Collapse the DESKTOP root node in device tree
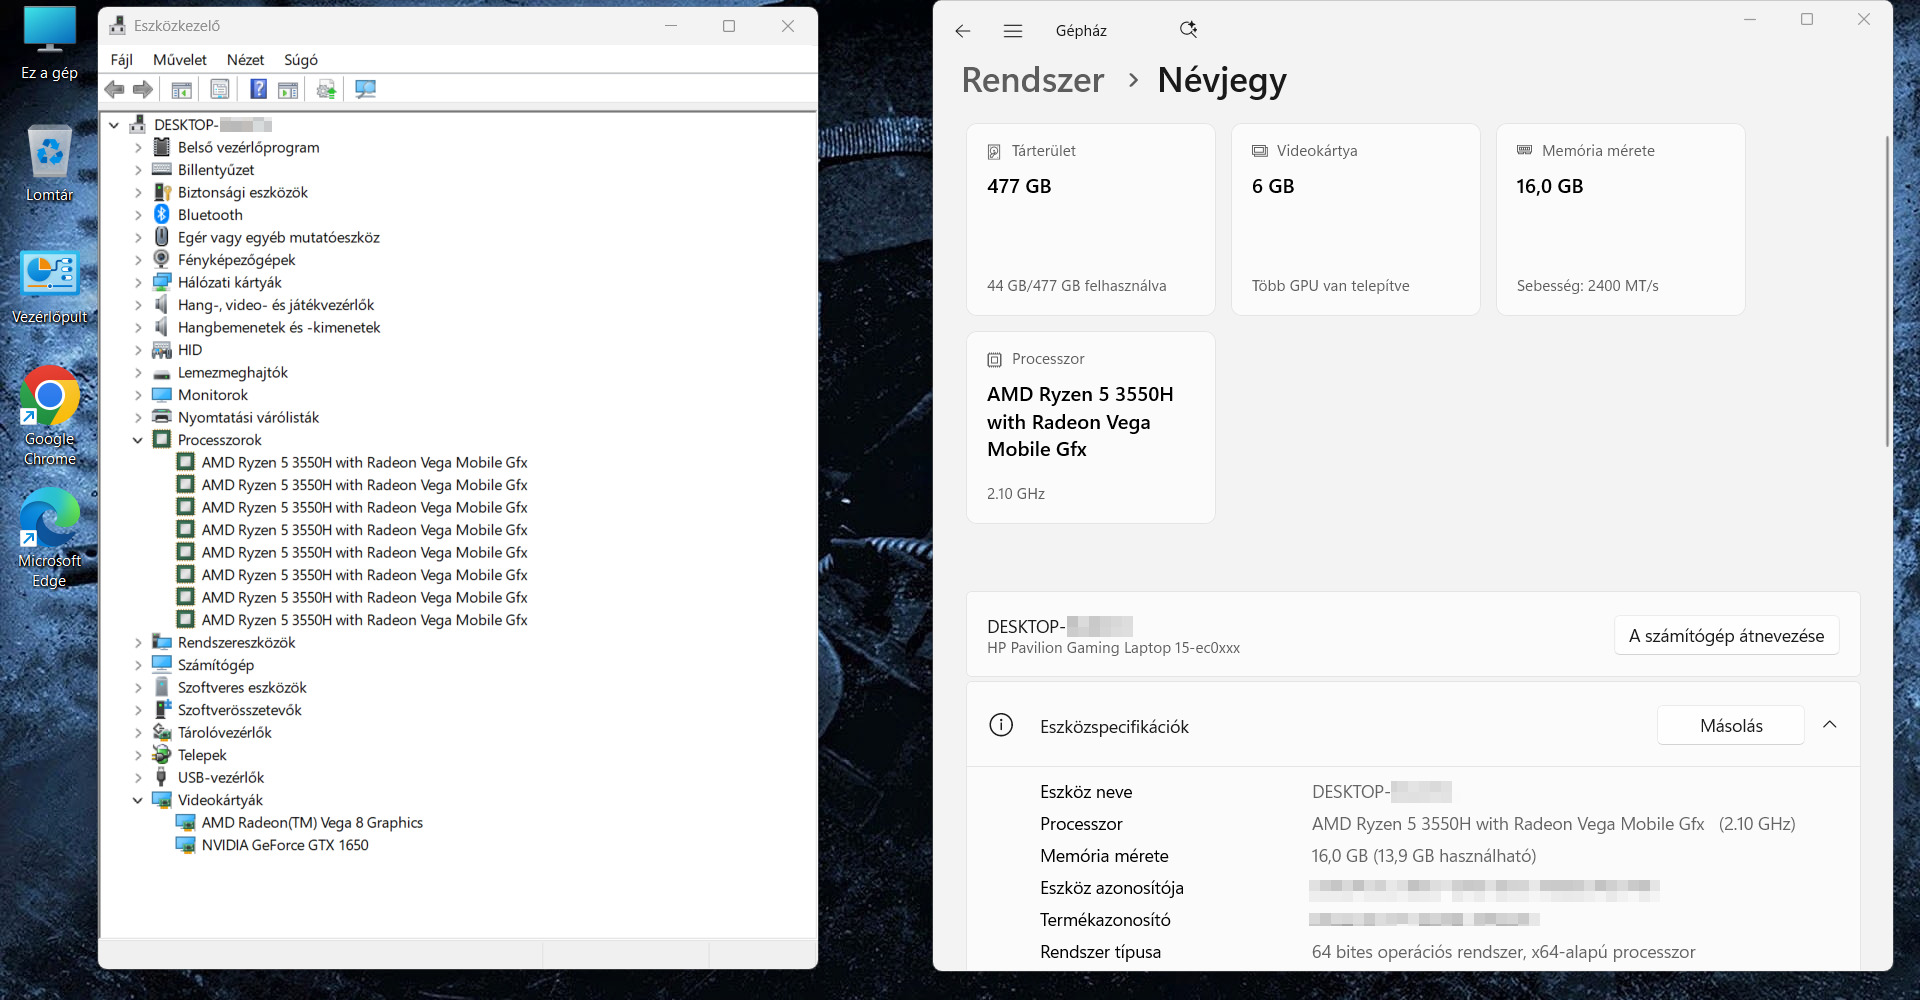The height and width of the screenshot is (1000, 1920). coord(114,125)
